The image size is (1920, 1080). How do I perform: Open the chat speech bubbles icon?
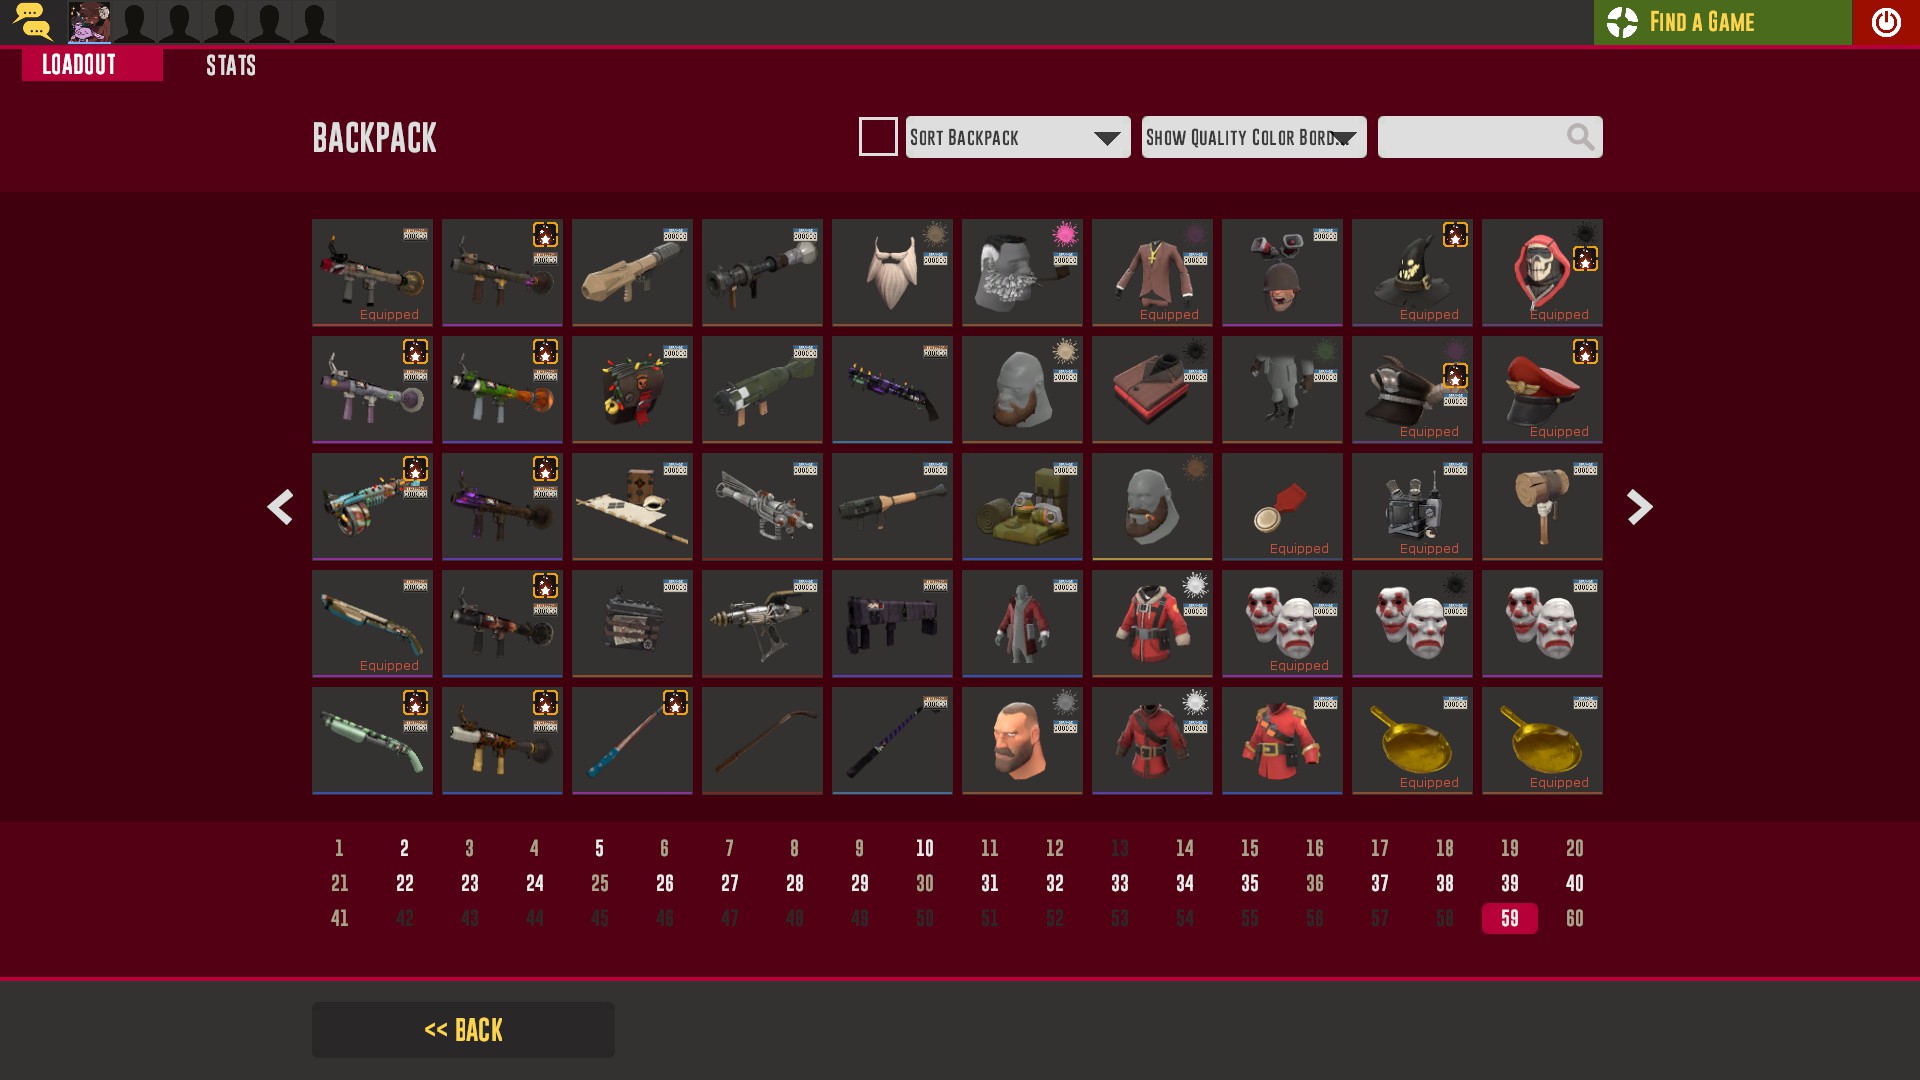tap(32, 22)
